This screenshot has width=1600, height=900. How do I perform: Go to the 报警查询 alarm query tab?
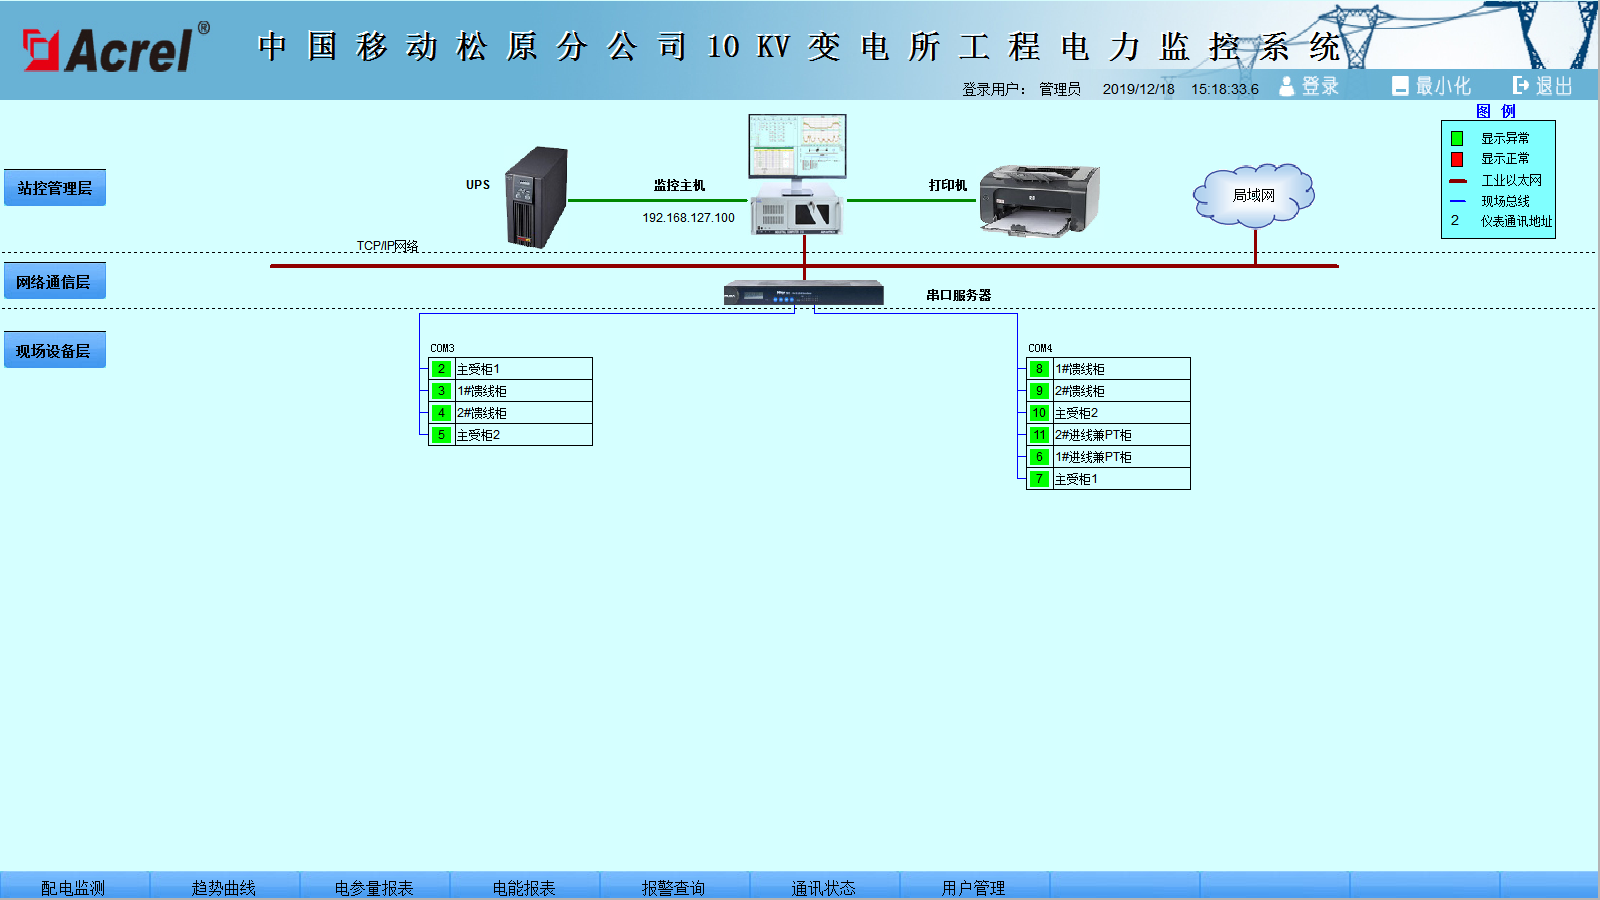tap(673, 887)
